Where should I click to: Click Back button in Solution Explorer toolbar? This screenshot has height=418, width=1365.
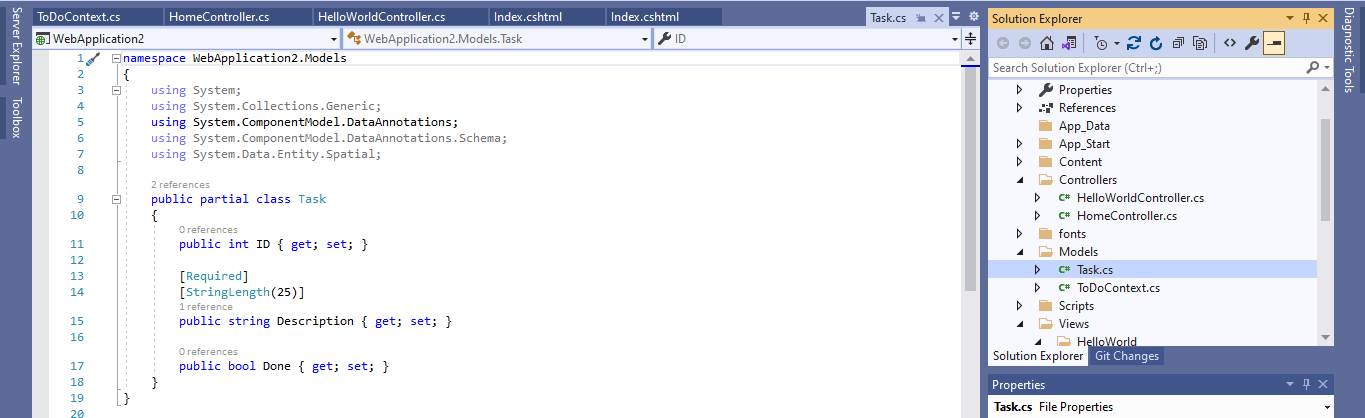[x=1003, y=43]
